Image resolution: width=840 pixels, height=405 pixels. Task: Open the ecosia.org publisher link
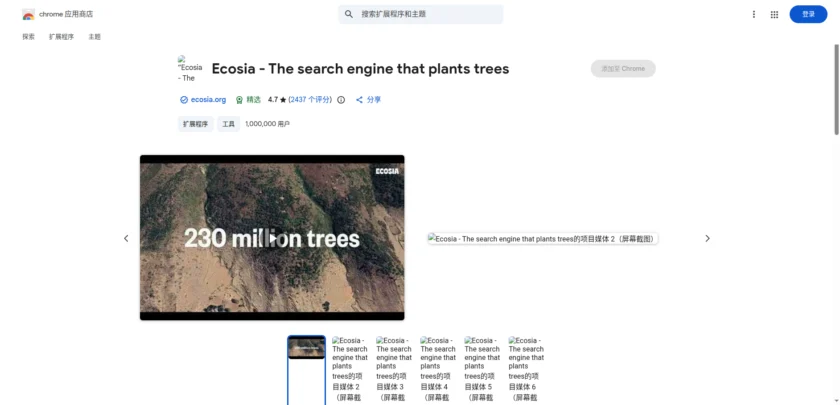click(208, 100)
